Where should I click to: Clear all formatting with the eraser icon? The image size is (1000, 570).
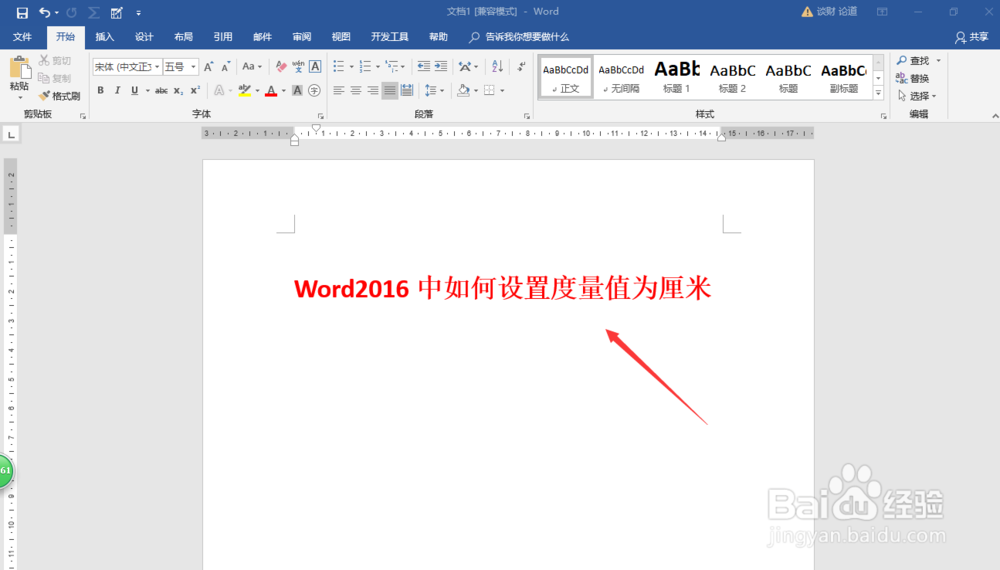[281, 66]
